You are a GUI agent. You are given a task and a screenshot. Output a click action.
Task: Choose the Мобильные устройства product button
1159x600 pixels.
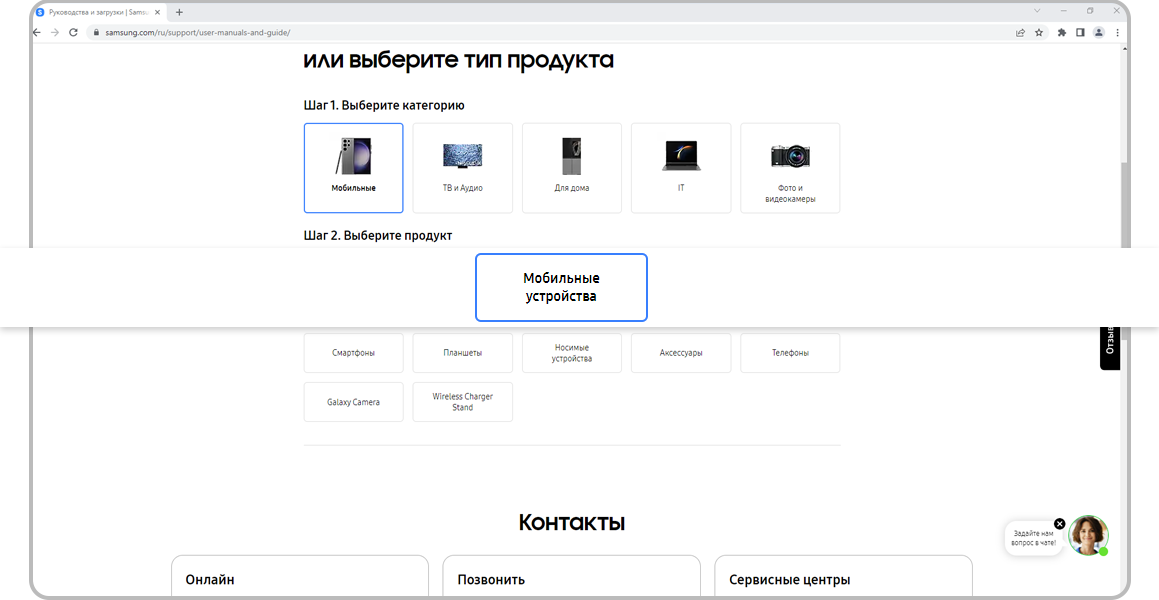[x=561, y=287]
